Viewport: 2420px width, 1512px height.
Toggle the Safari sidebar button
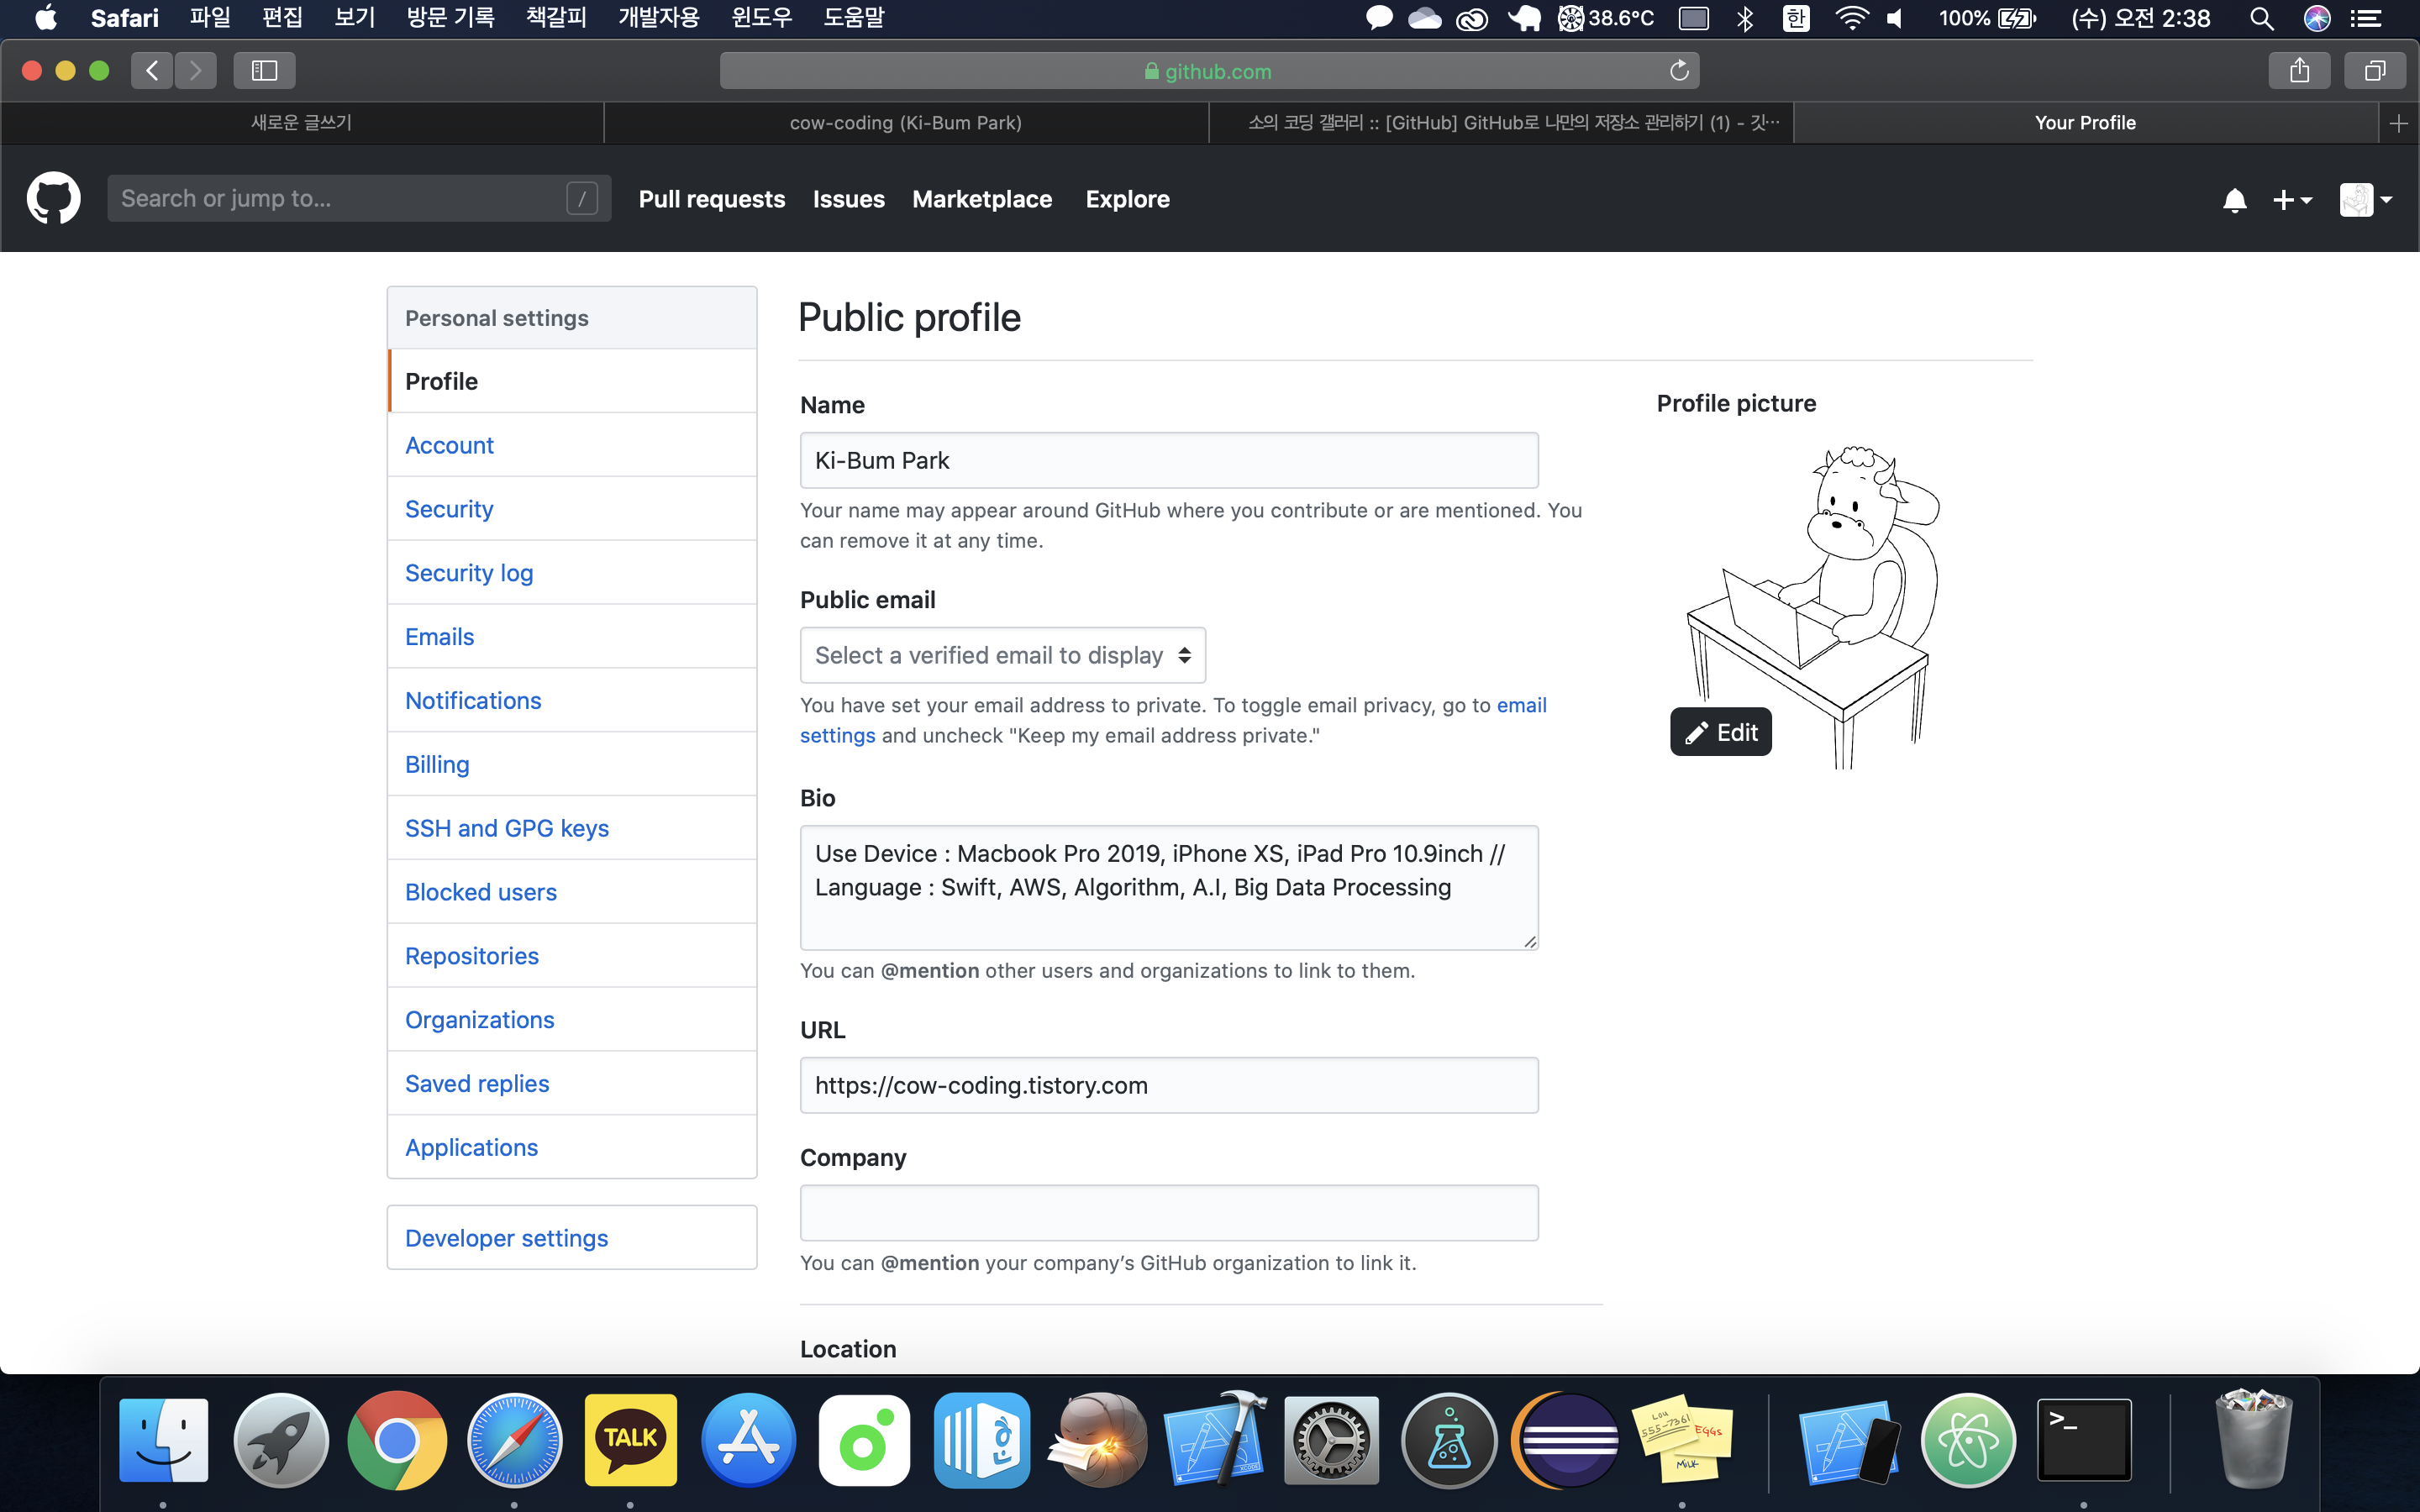tap(264, 71)
